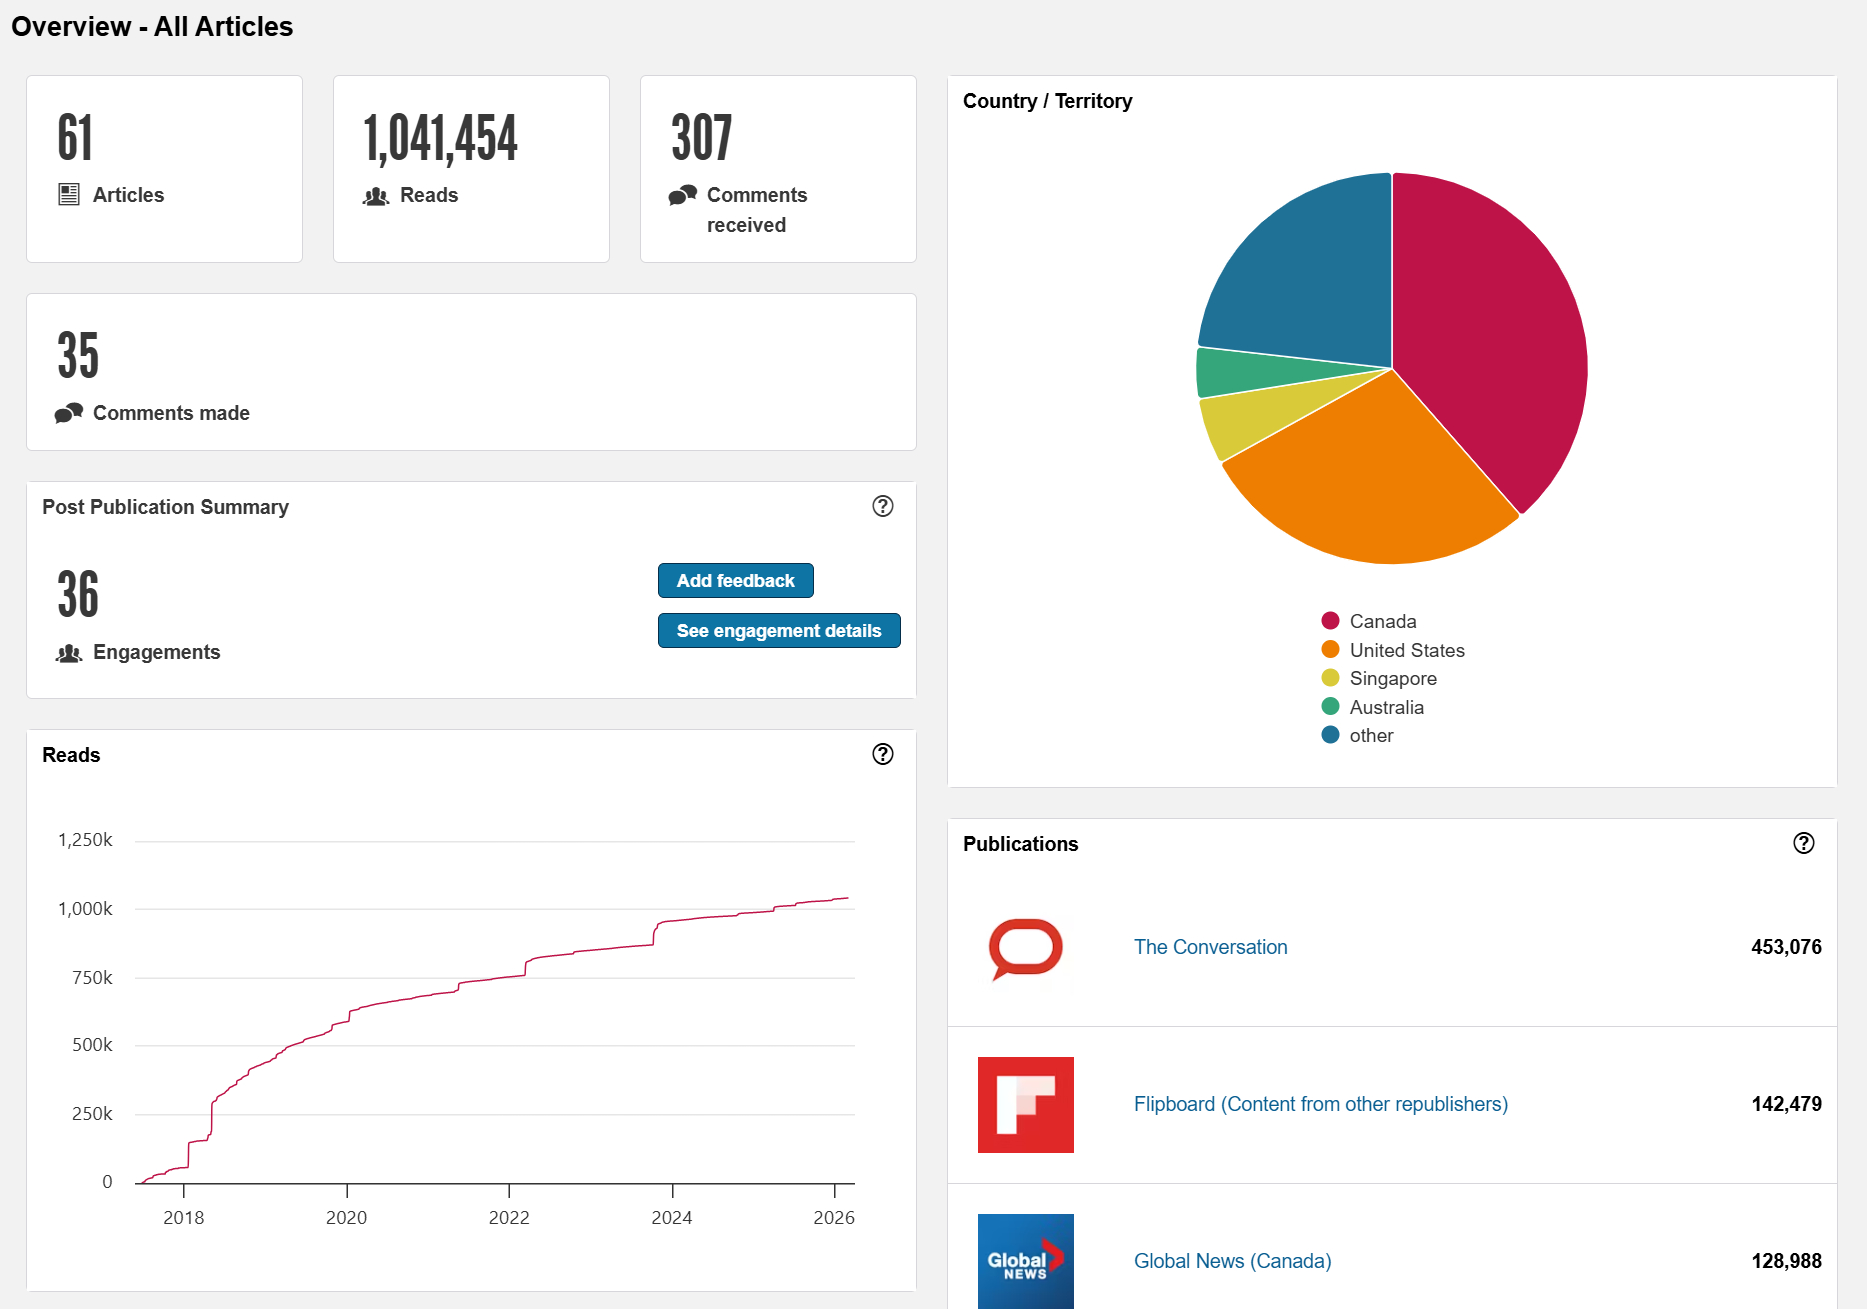
Task: Follow the Global News (Canada) link
Action: click(1232, 1261)
